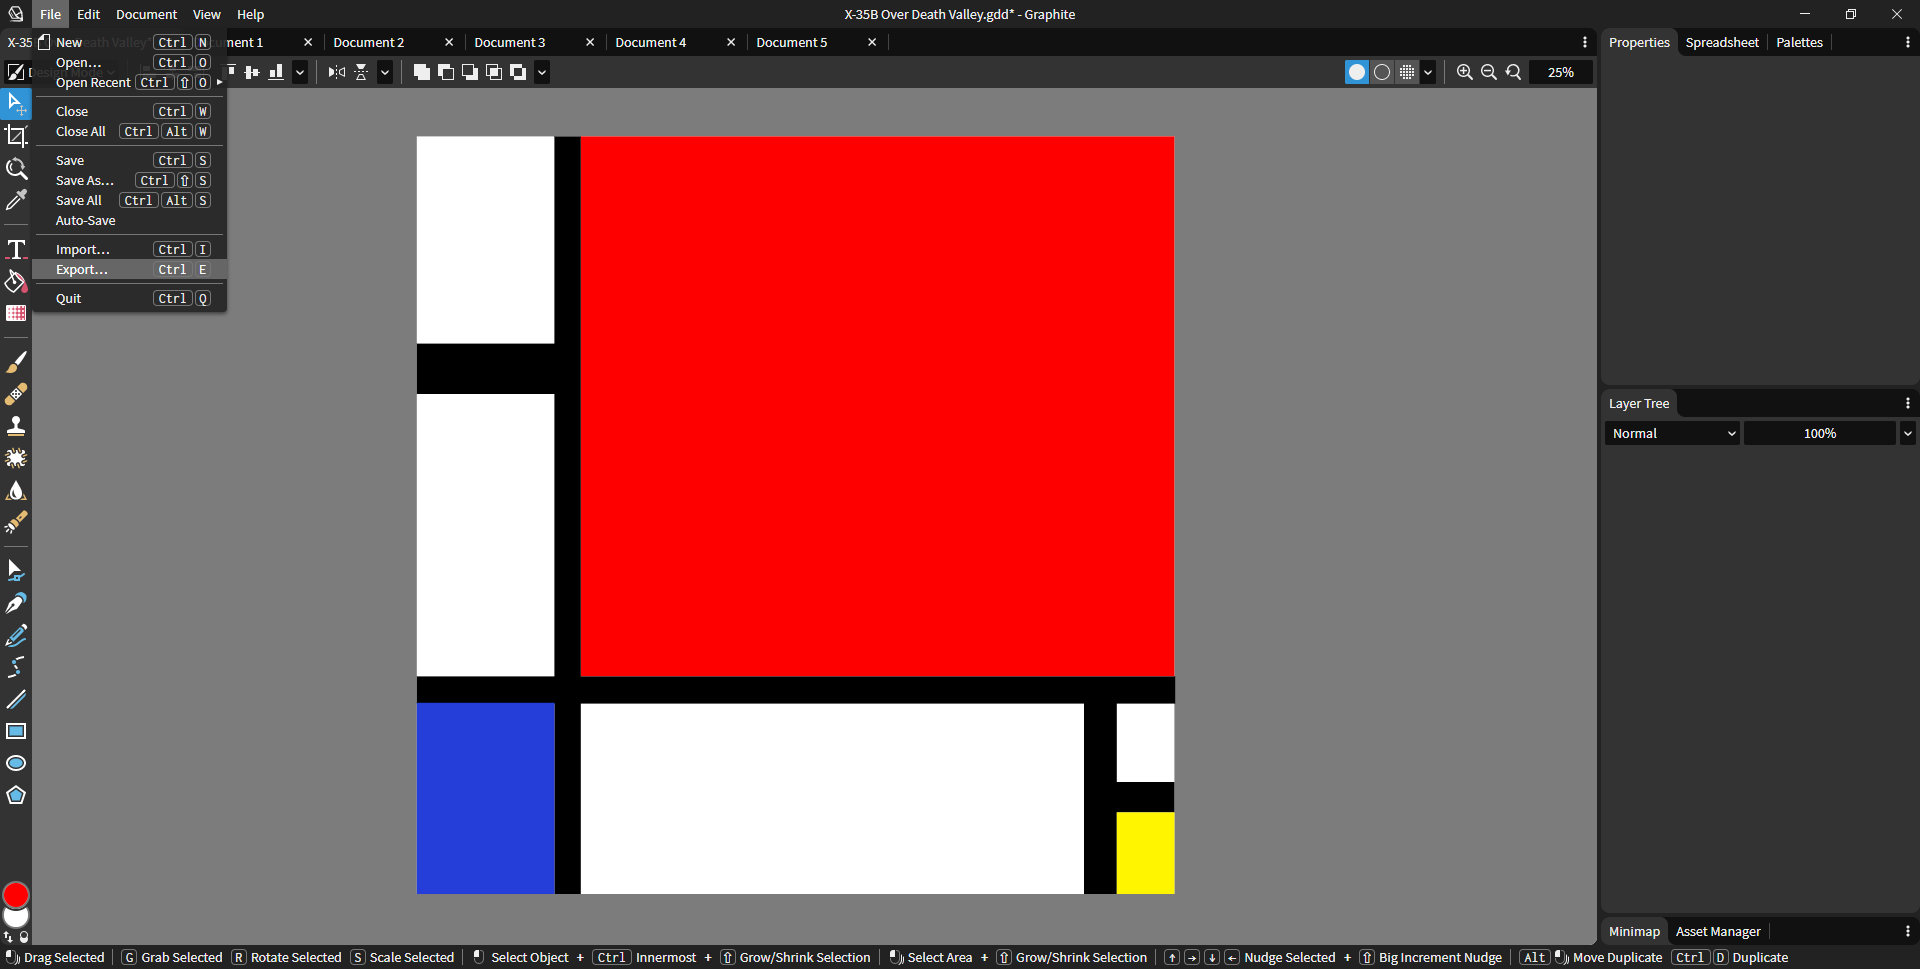Expand the layer opacity dropdown arrow
Screen dimensions: 1920x969
click(x=1908, y=433)
